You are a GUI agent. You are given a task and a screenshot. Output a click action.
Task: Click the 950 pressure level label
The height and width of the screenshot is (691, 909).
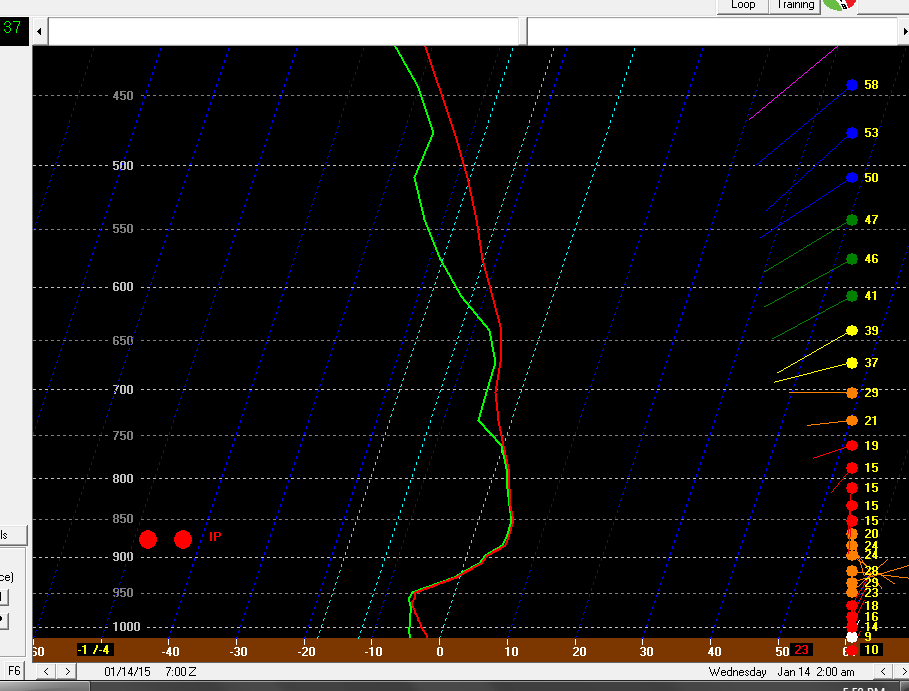122,592
